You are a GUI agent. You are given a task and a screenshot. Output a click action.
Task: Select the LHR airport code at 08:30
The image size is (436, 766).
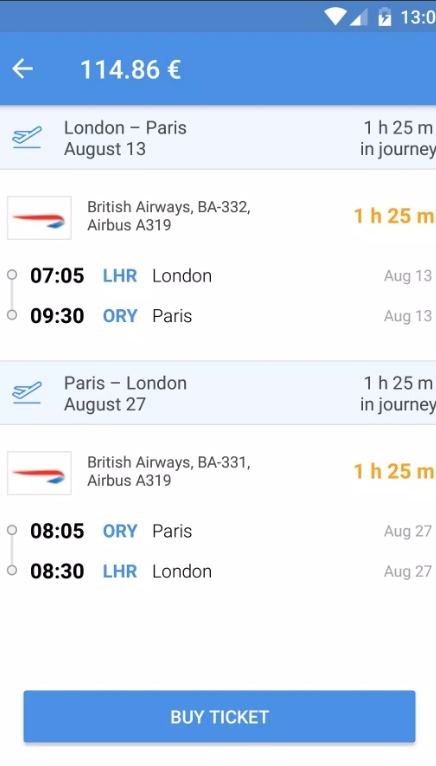pos(120,572)
